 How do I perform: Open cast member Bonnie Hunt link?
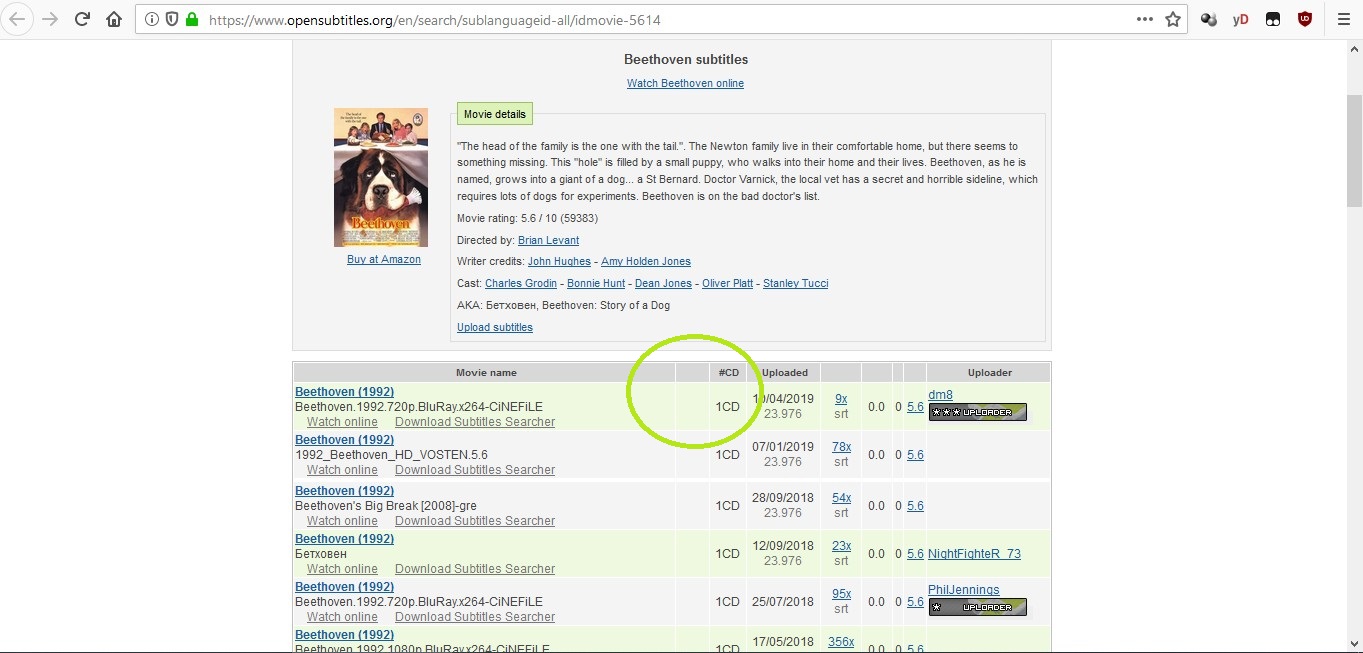point(596,283)
